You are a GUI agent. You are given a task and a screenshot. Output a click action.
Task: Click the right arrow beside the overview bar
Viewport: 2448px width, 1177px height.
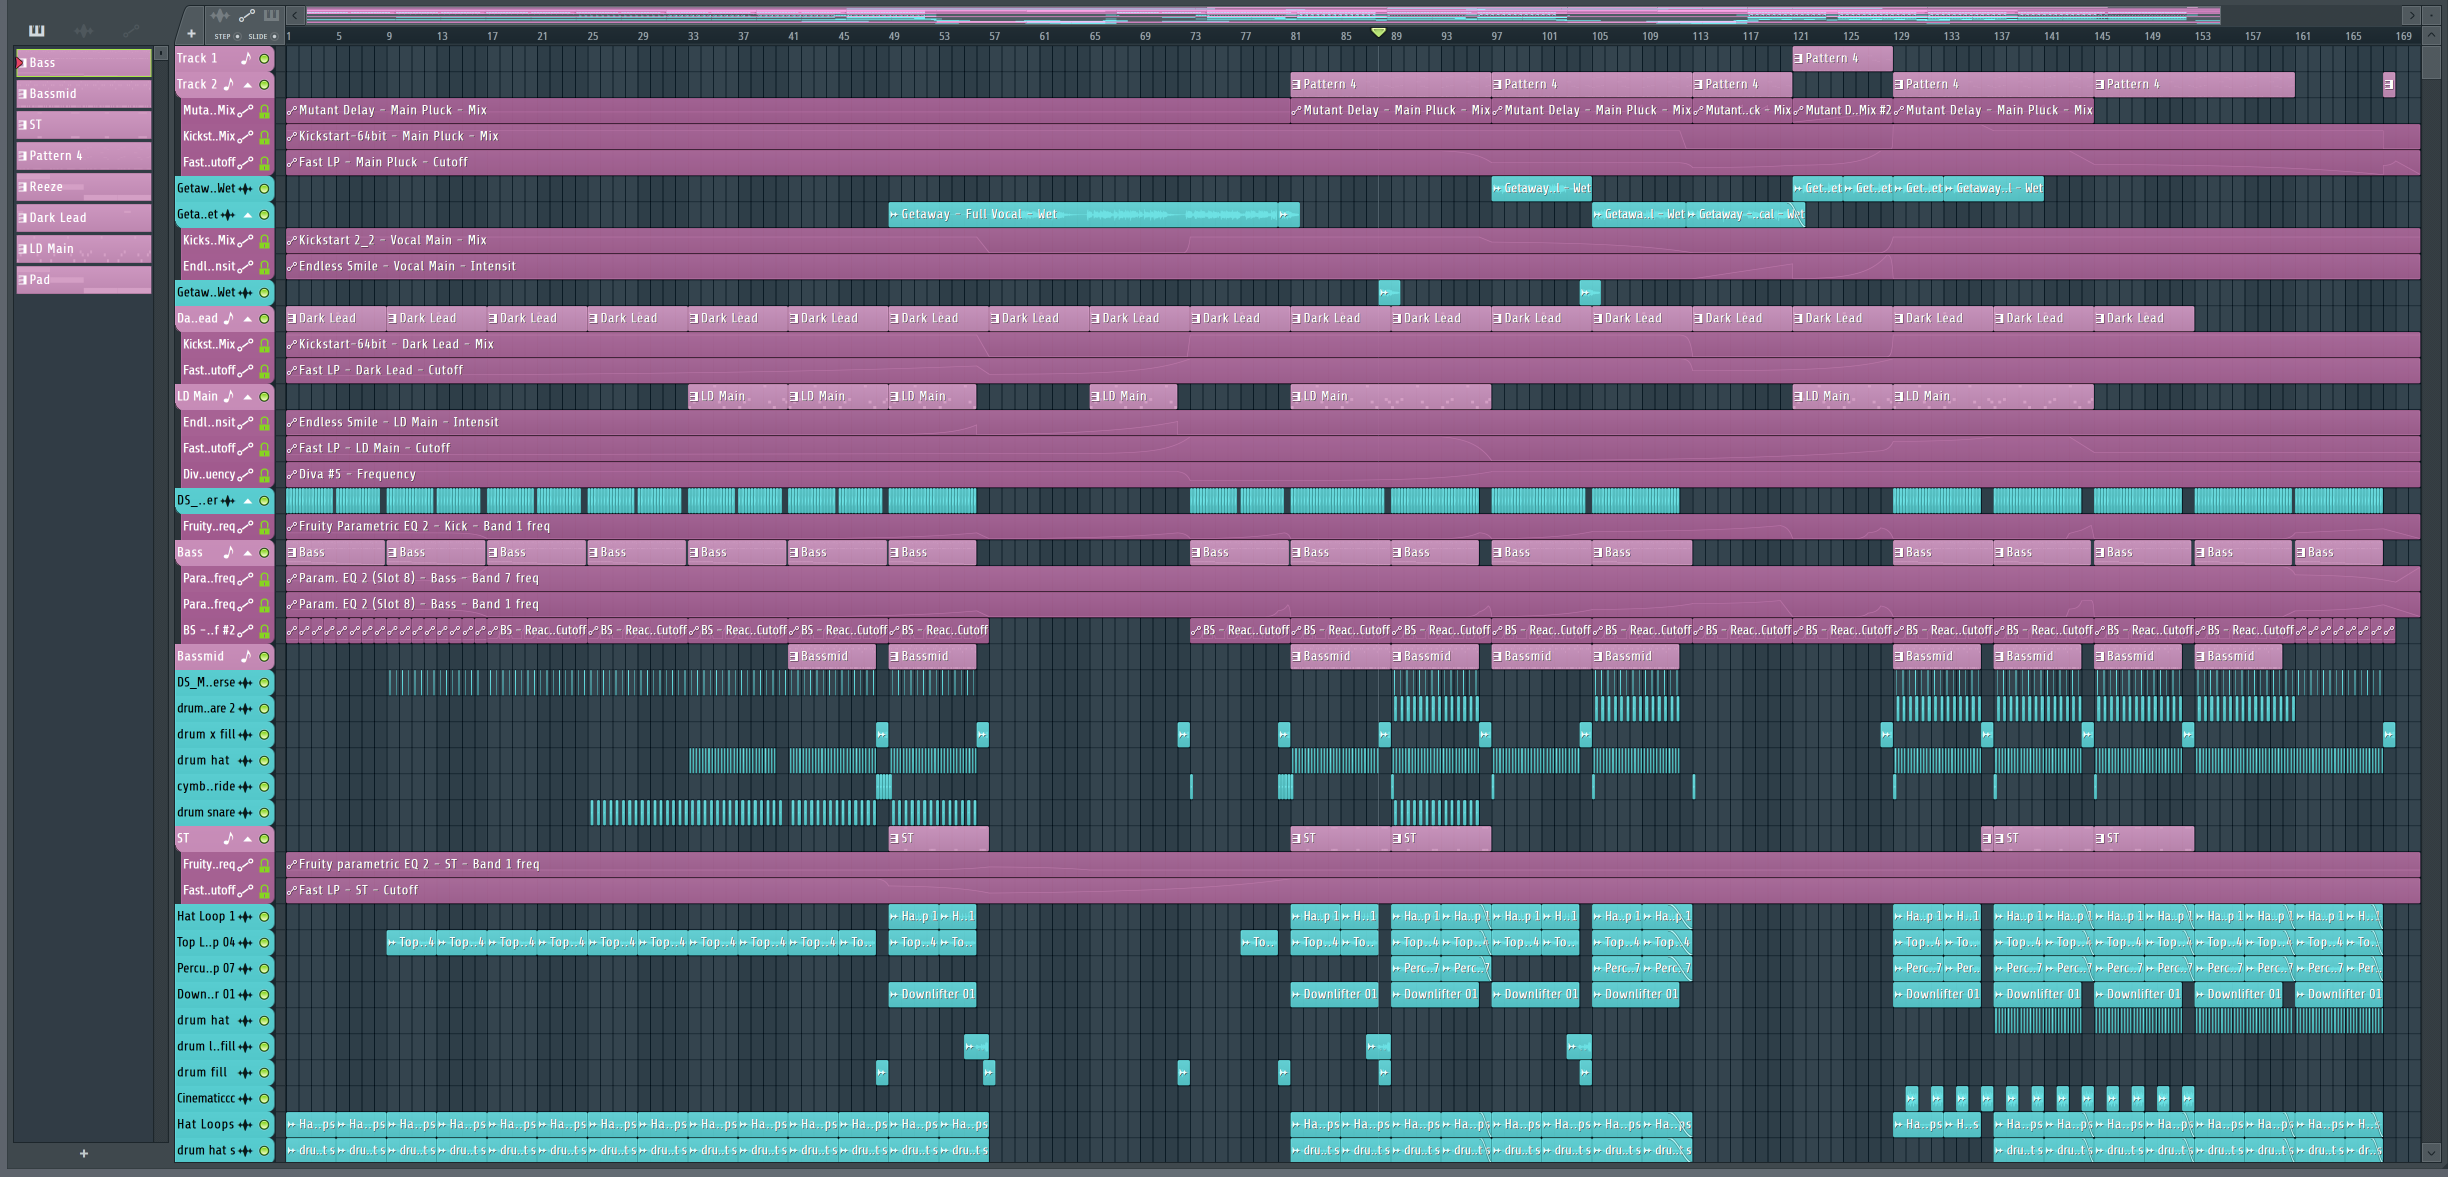click(2411, 15)
